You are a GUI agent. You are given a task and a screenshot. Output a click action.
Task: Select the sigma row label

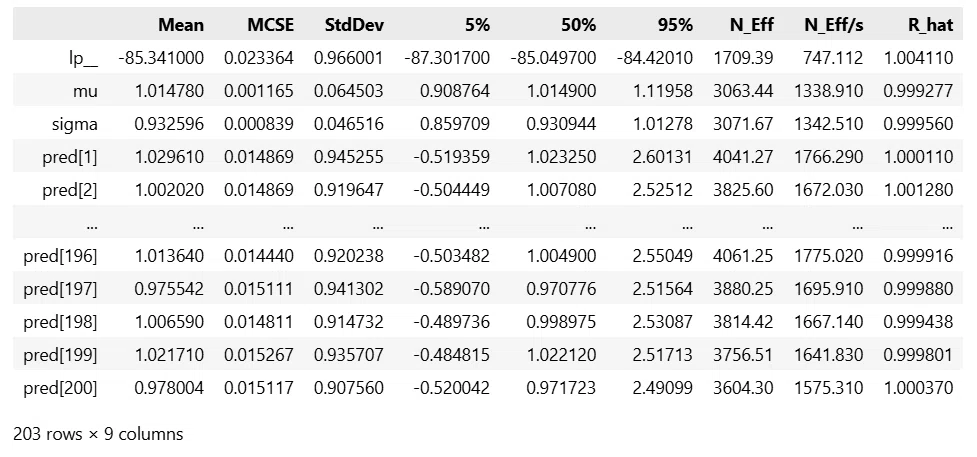(75, 124)
